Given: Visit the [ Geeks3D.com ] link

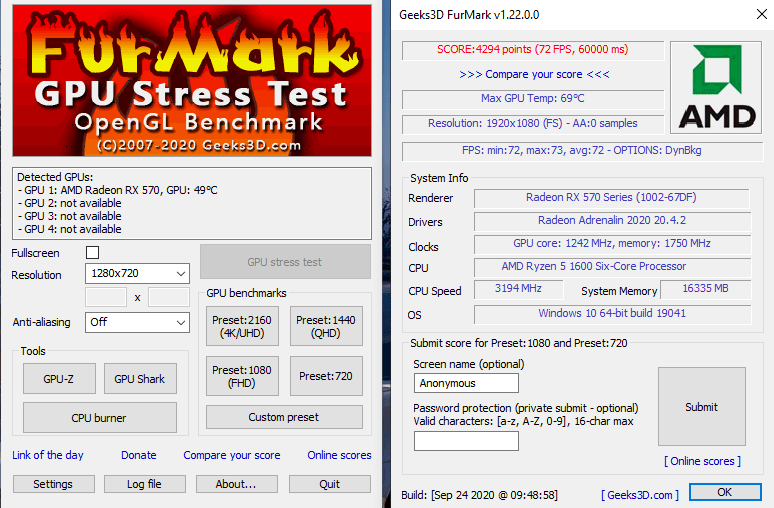Looking at the screenshot, I should click(640, 495).
